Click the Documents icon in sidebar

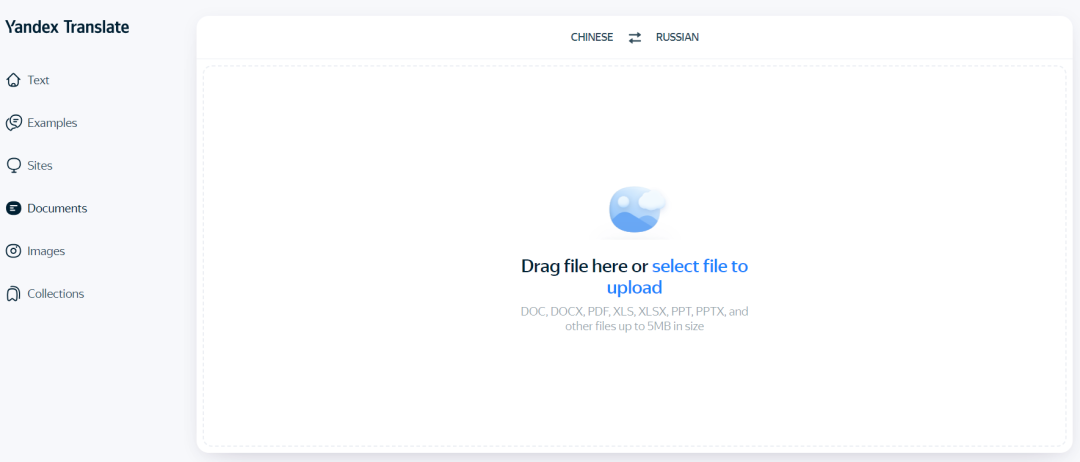pyautogui.click(x=13, y=209)
